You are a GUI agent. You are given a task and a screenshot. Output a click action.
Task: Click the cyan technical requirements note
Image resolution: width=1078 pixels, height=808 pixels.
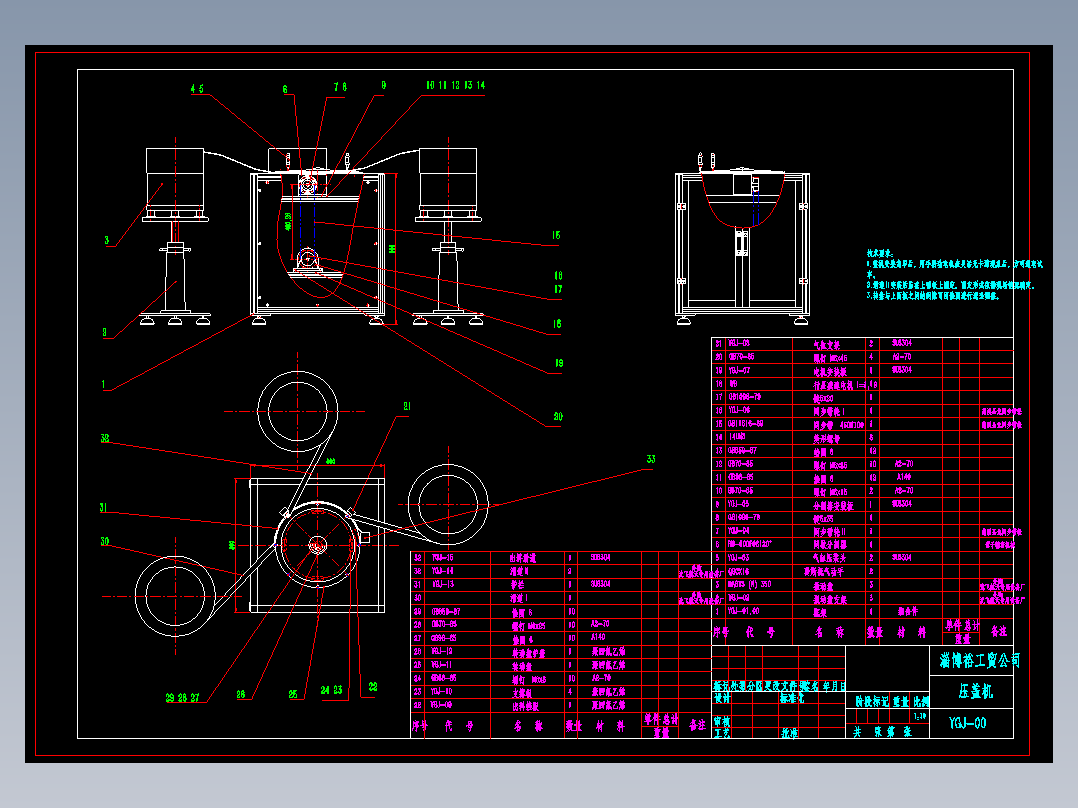954,274
